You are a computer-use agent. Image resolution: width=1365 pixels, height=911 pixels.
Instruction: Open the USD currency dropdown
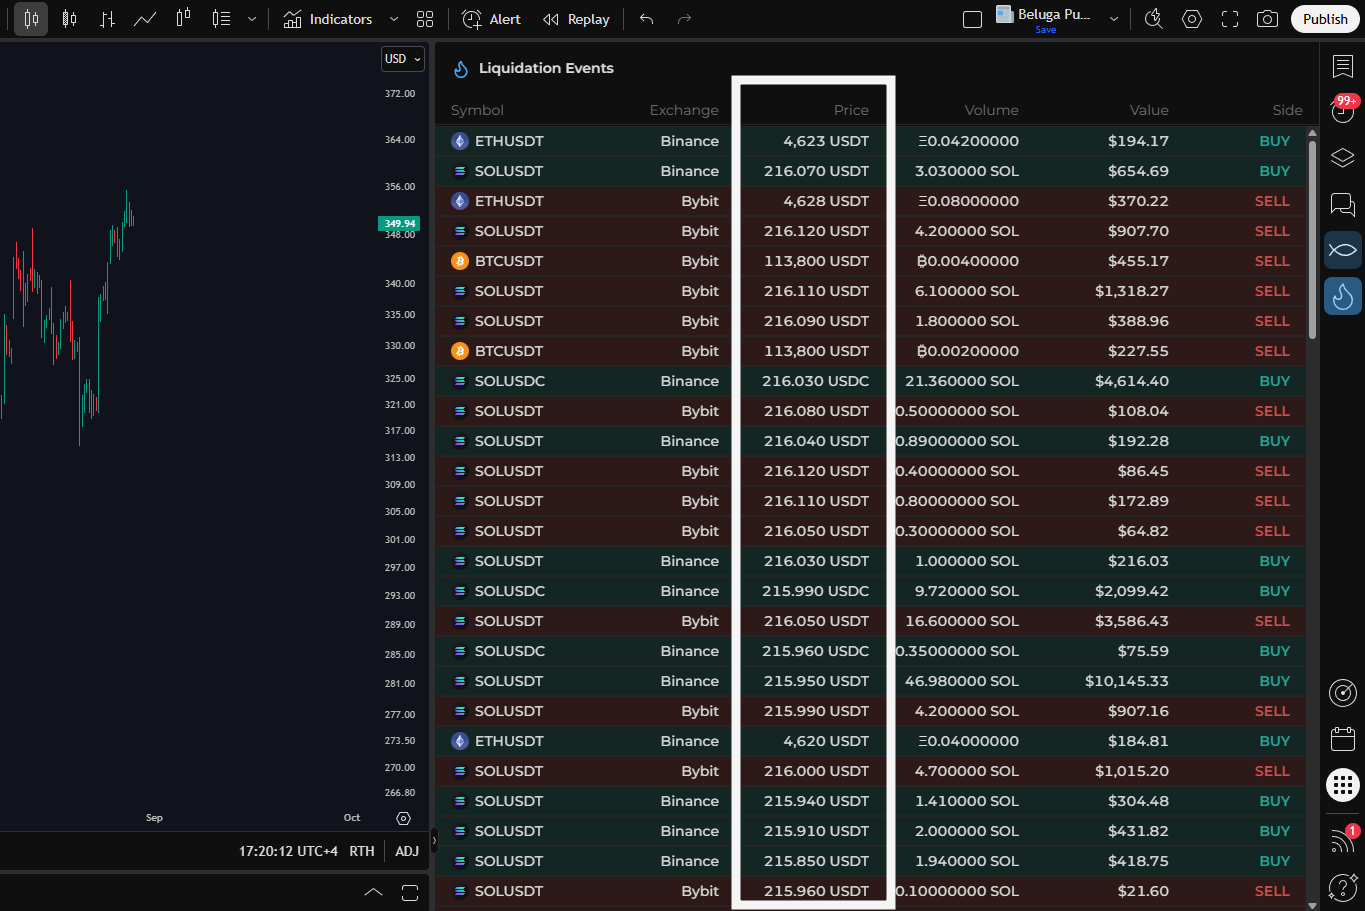(403, 59)
